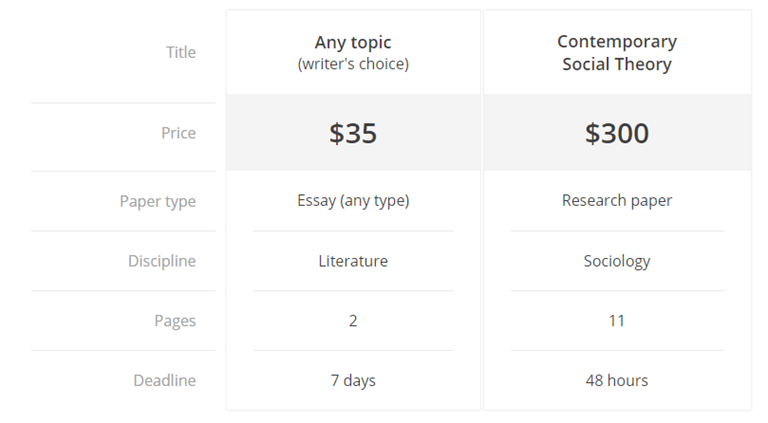This screenshot has height=423, width=768.
Task: Open the "Contemporary Social Theory" title
Action: [617, 53]
